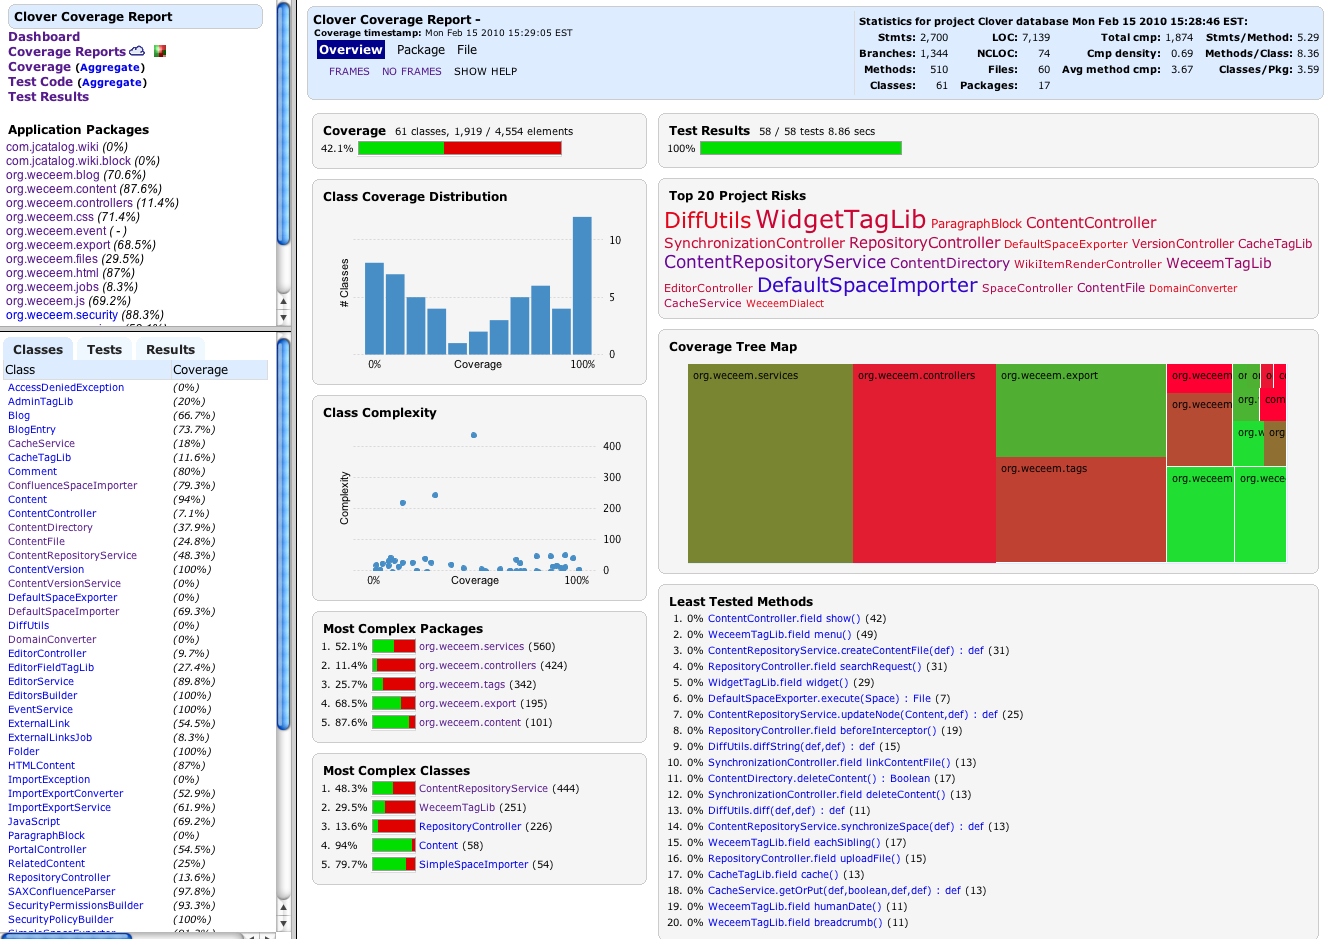Open the coverage cloud icon report
The width and height of the screenshot is (1331, 939).
tap(137, 51)
